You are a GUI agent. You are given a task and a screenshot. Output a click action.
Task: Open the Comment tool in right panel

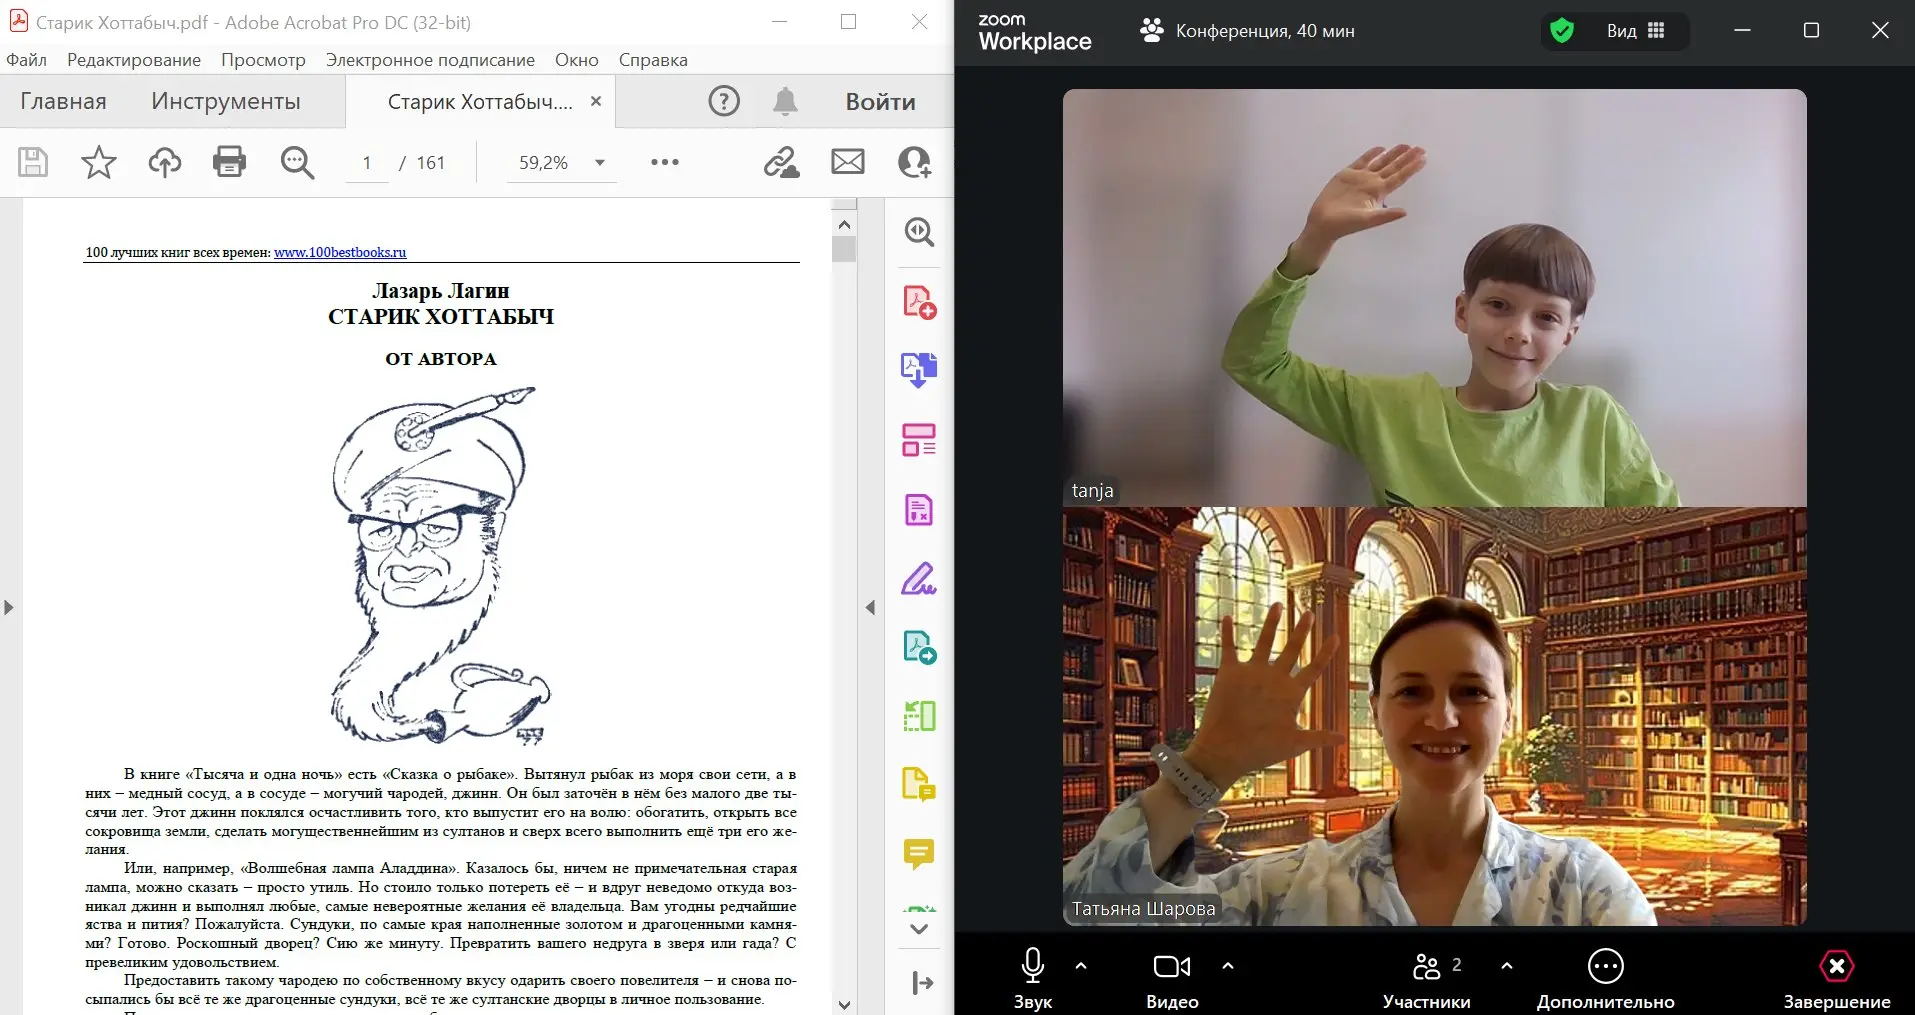(x=919, y=853)
